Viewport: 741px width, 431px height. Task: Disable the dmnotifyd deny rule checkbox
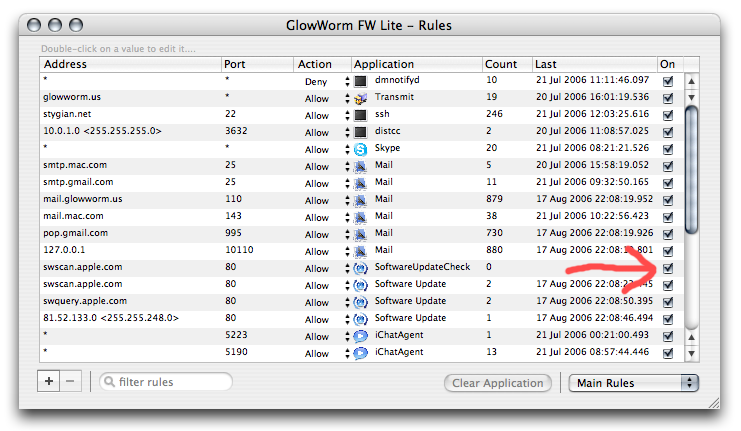pos(668,81)
